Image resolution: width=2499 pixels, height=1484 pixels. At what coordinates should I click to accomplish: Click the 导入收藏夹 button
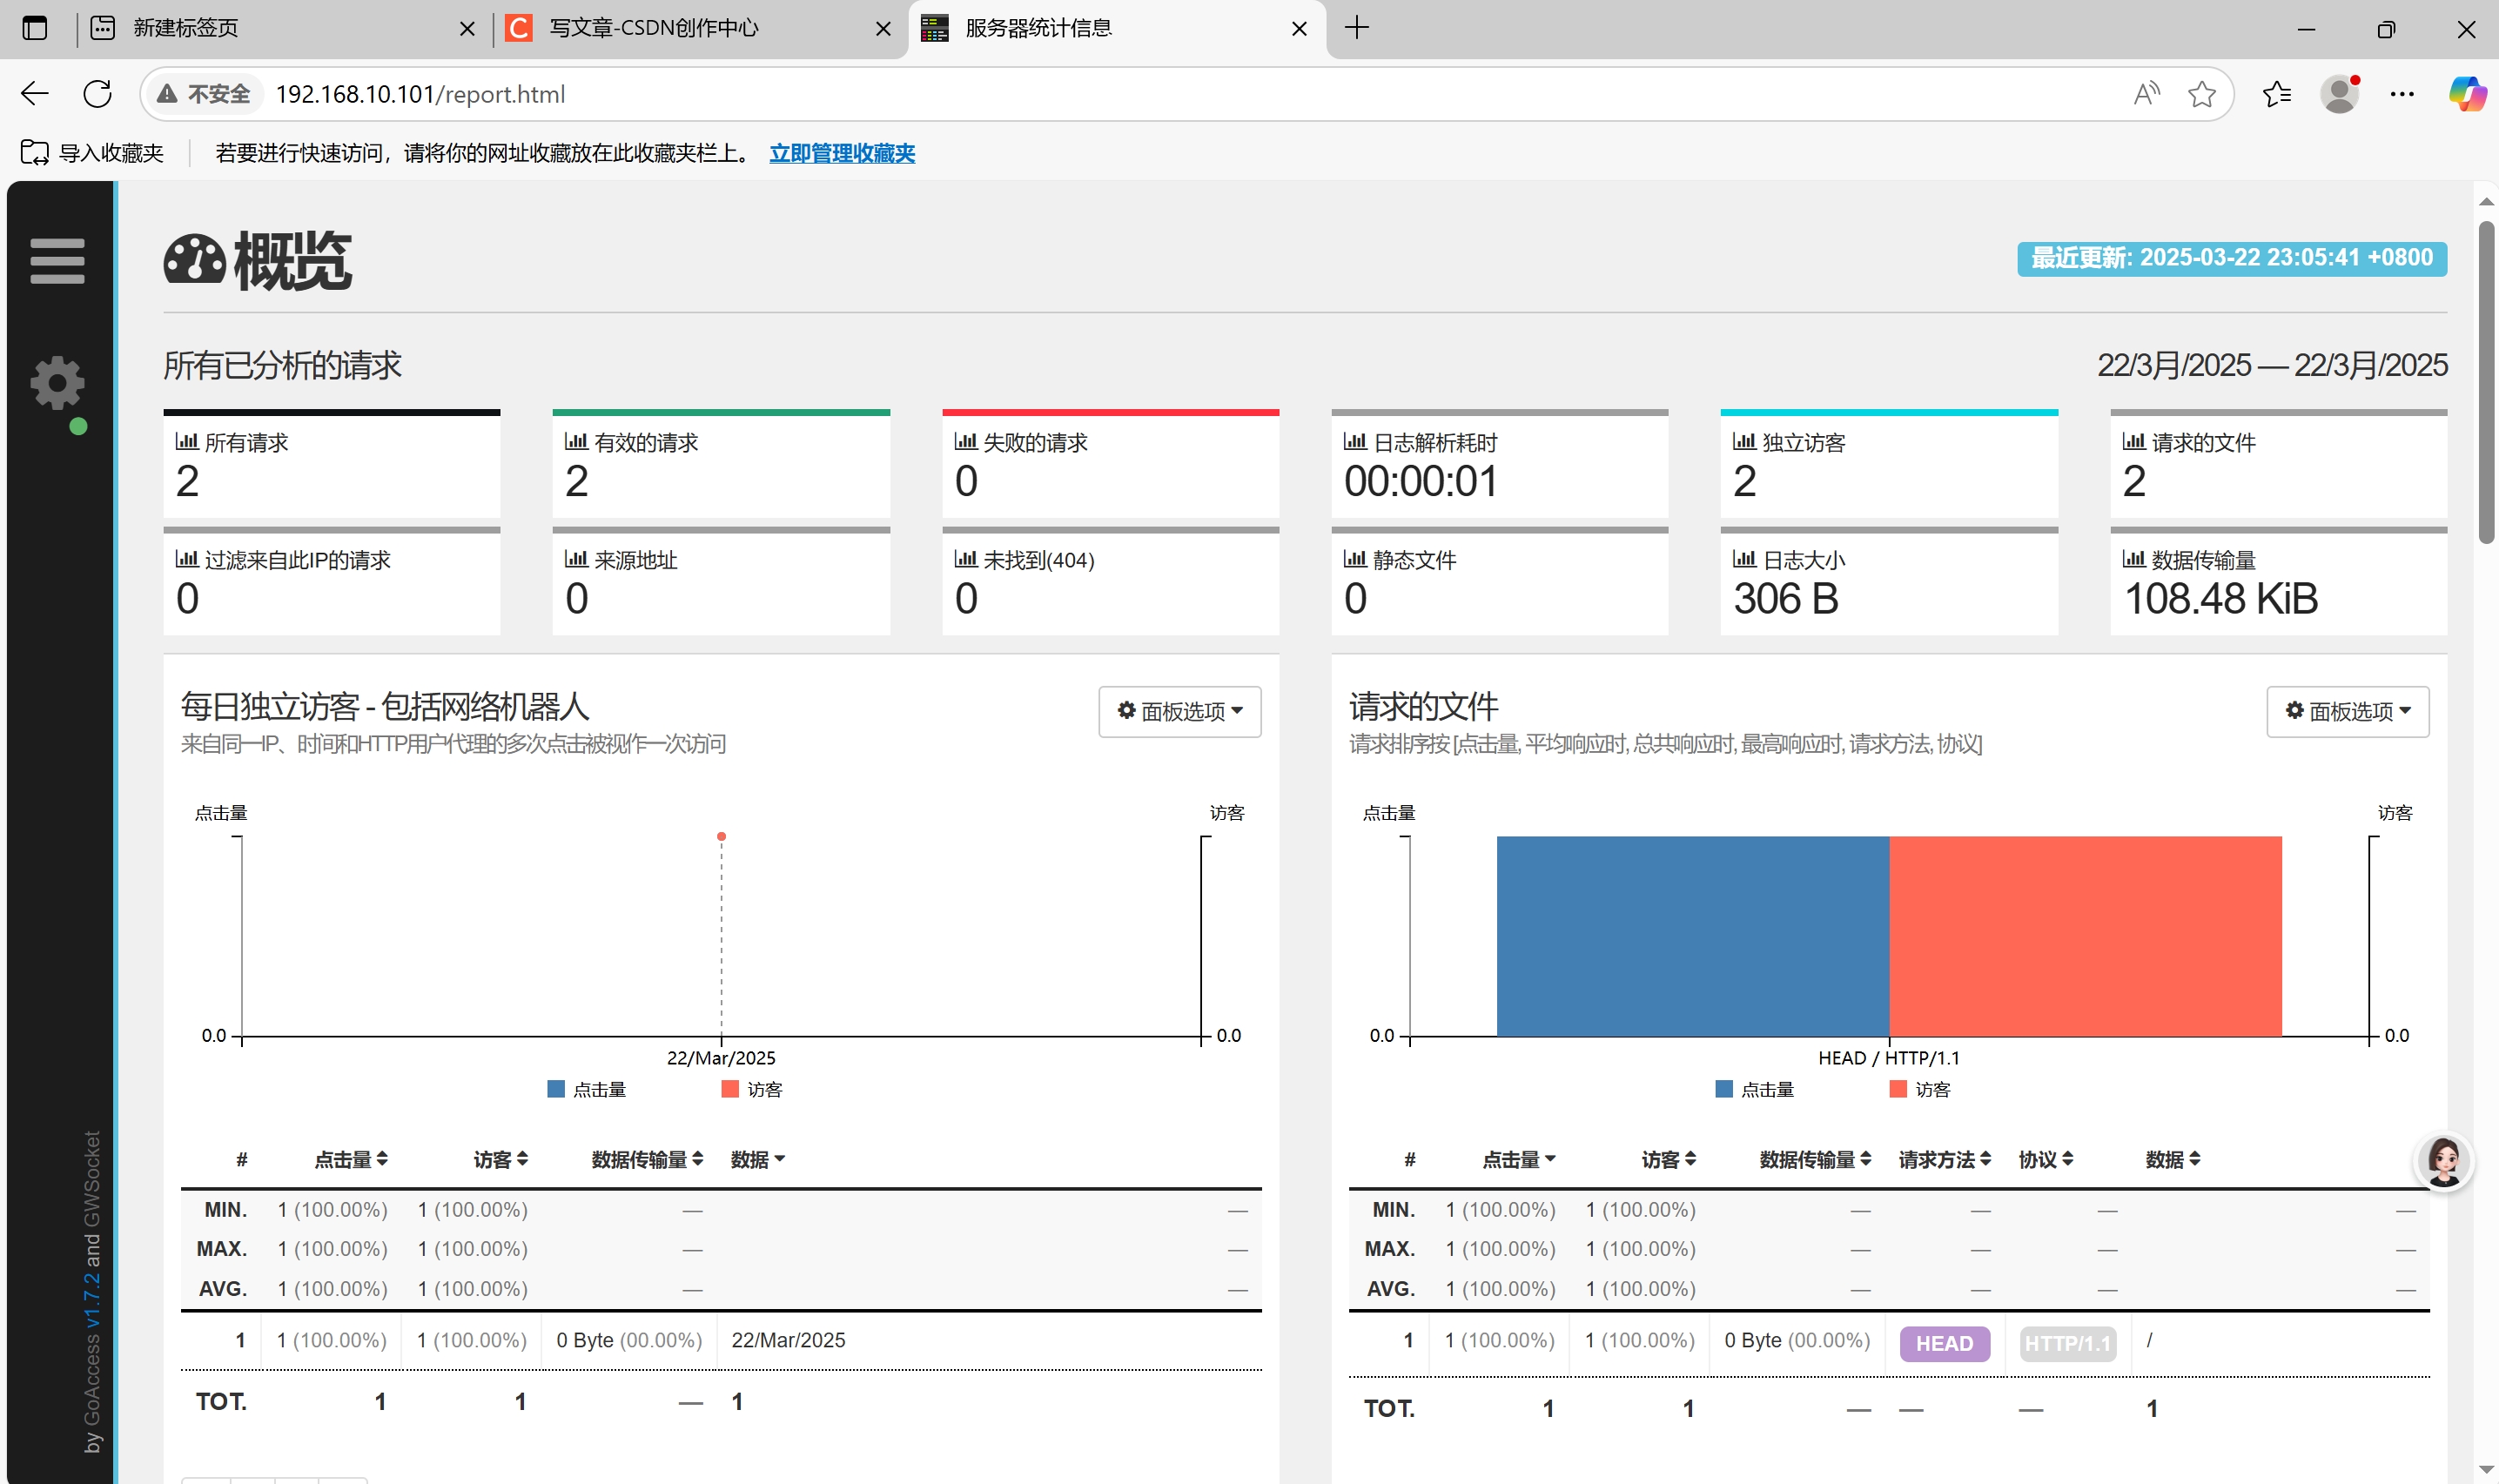pyautogui.click(x=92, y=153)
